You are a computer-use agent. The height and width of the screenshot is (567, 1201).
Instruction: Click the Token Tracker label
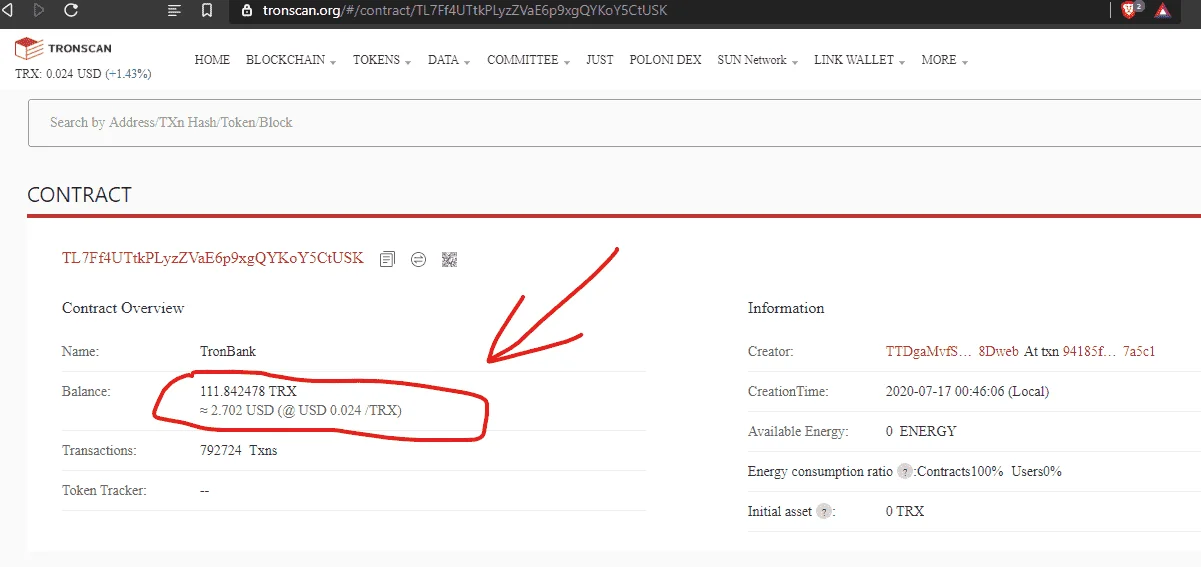pos(104,491)
